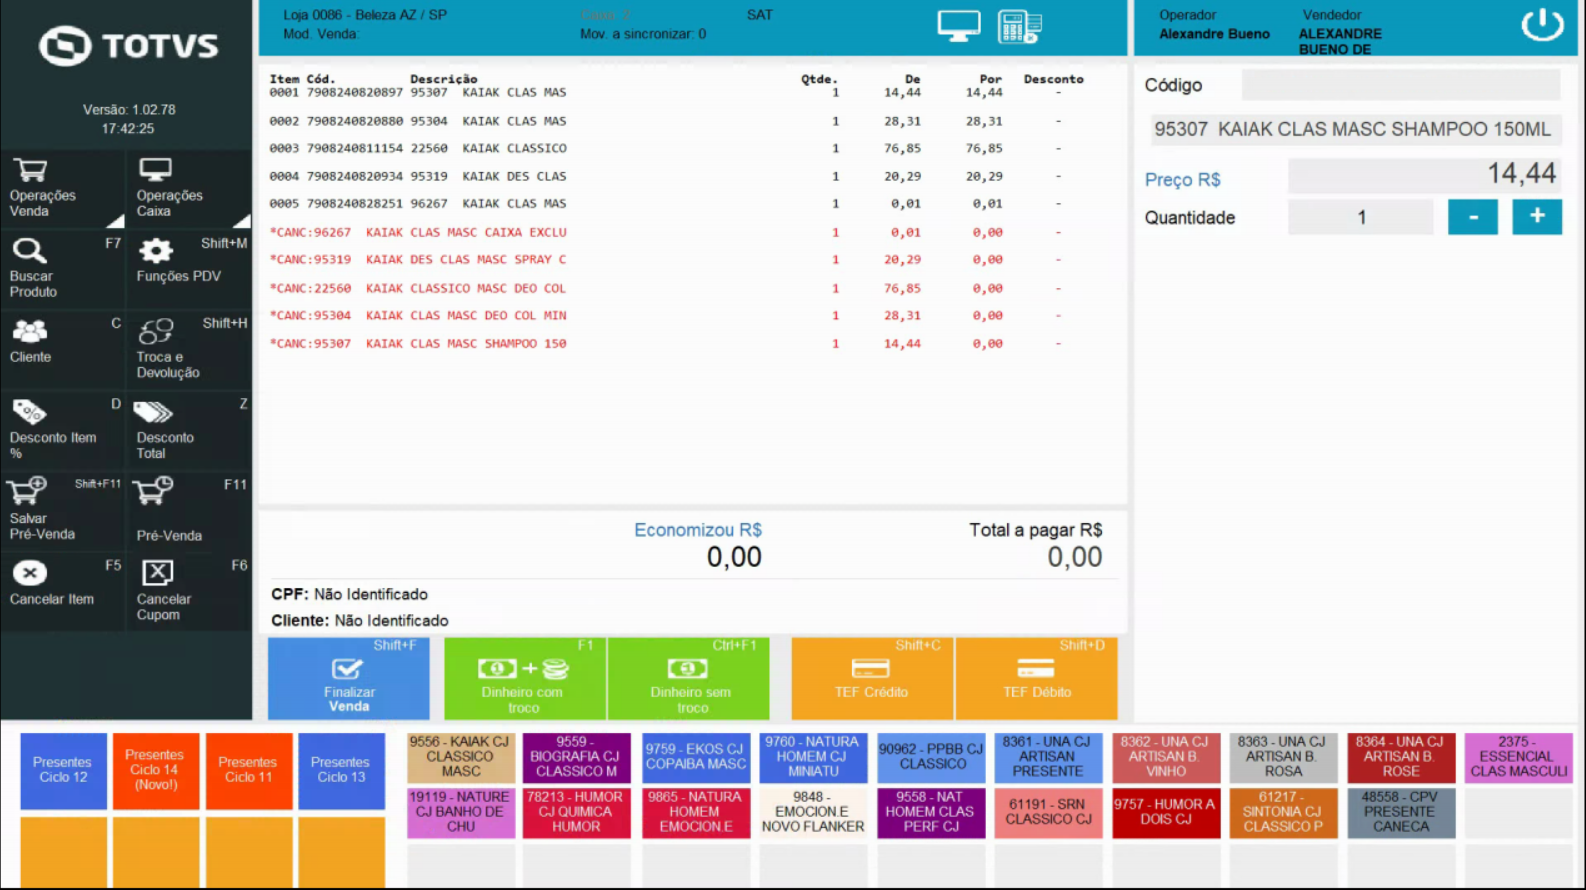Apply Desconto Total

pyautogui.click(x=189, y=430)
